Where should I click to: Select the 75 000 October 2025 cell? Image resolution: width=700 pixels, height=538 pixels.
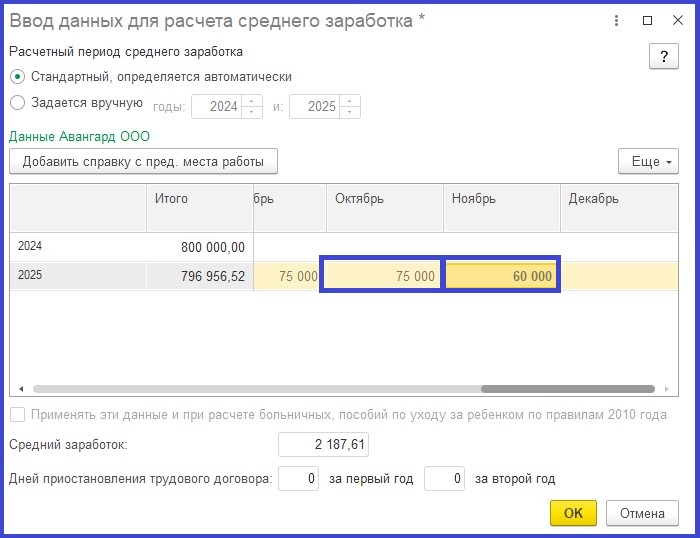click(x=382, y=276)
